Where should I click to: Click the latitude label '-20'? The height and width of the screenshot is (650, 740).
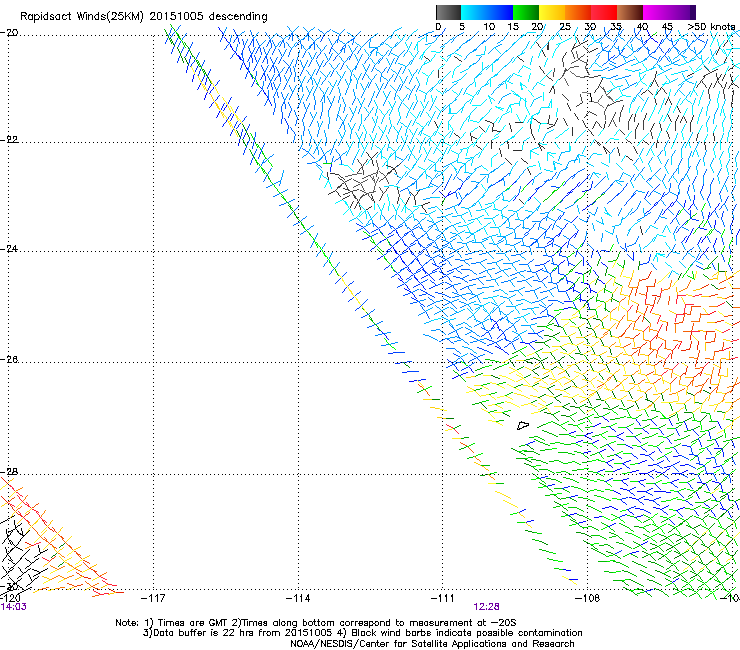[x=9, y=32]
